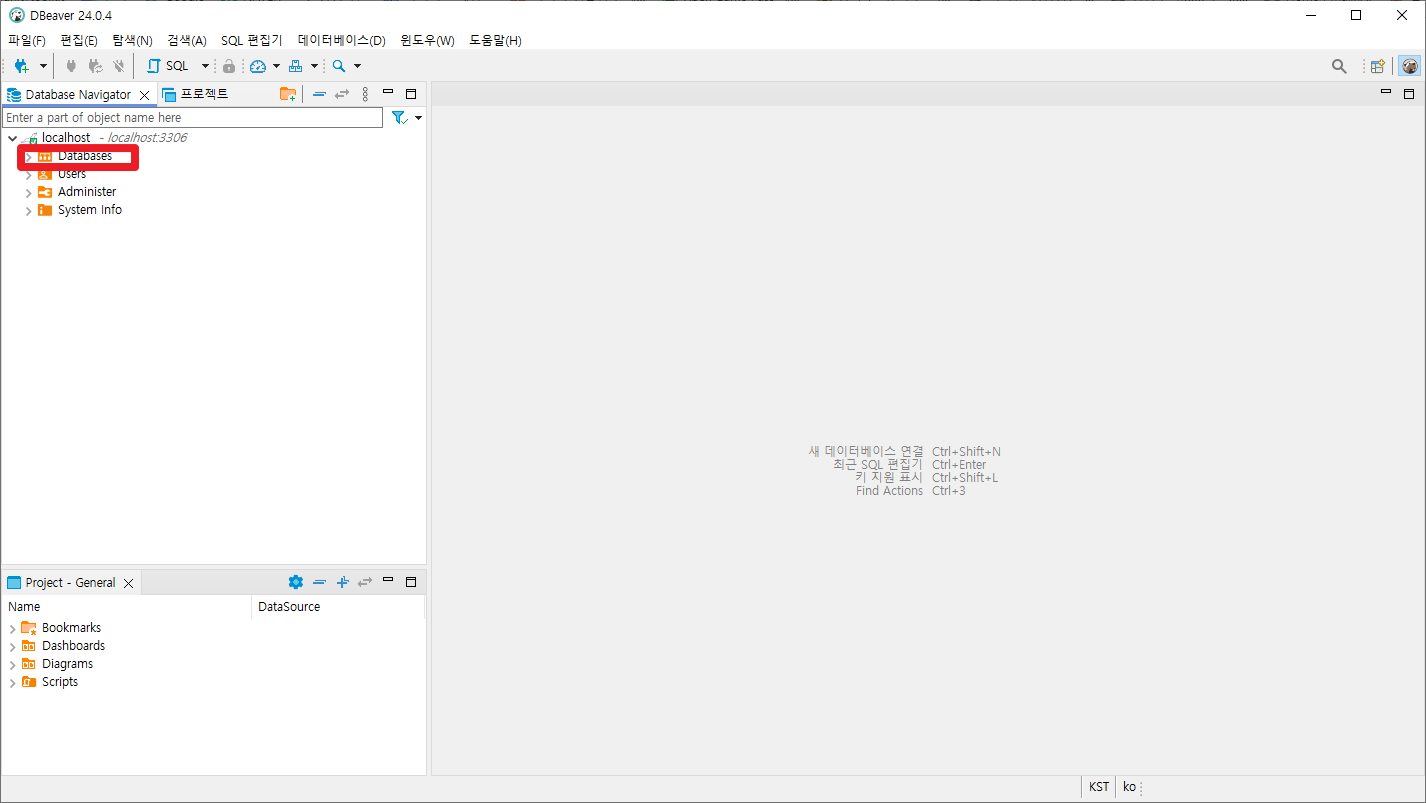
Task: Open new connection dropdown arrow
Action: 43,66
